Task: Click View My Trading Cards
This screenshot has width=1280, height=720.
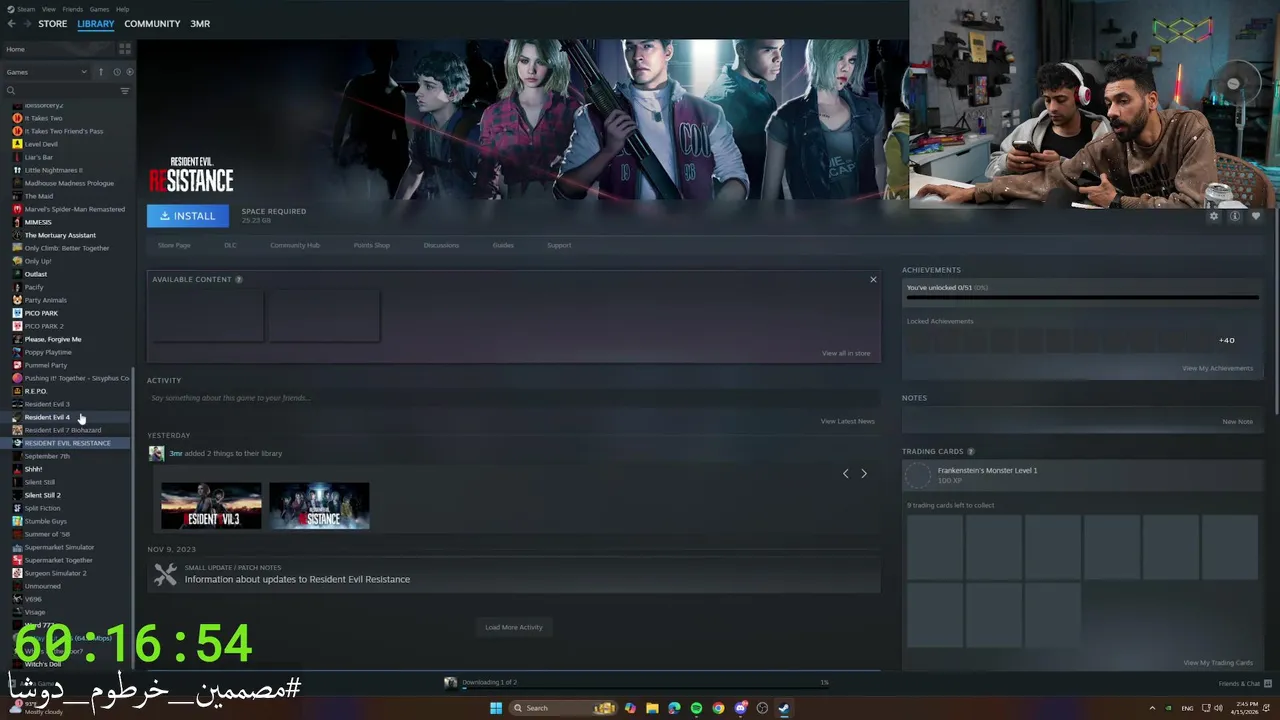Action: click(1218, 662)
